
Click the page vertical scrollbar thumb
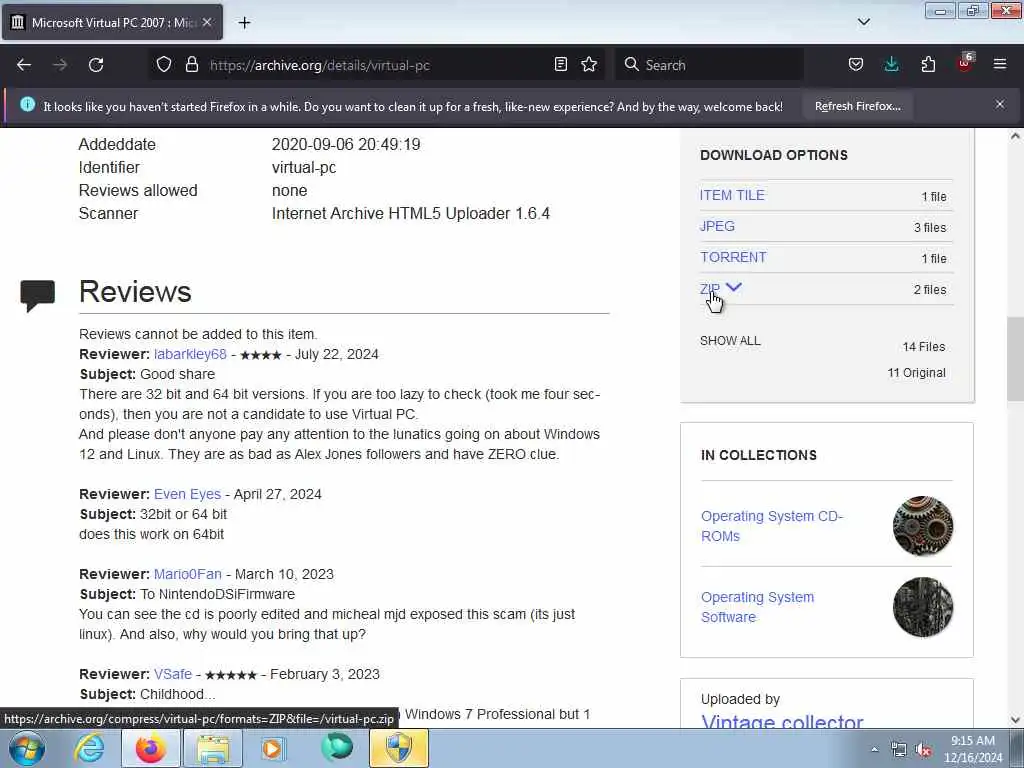pos(1015,359)
